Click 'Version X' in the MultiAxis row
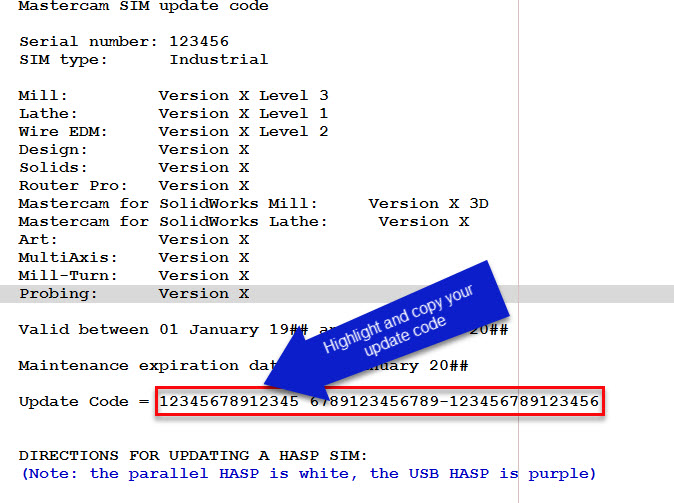 204,258
